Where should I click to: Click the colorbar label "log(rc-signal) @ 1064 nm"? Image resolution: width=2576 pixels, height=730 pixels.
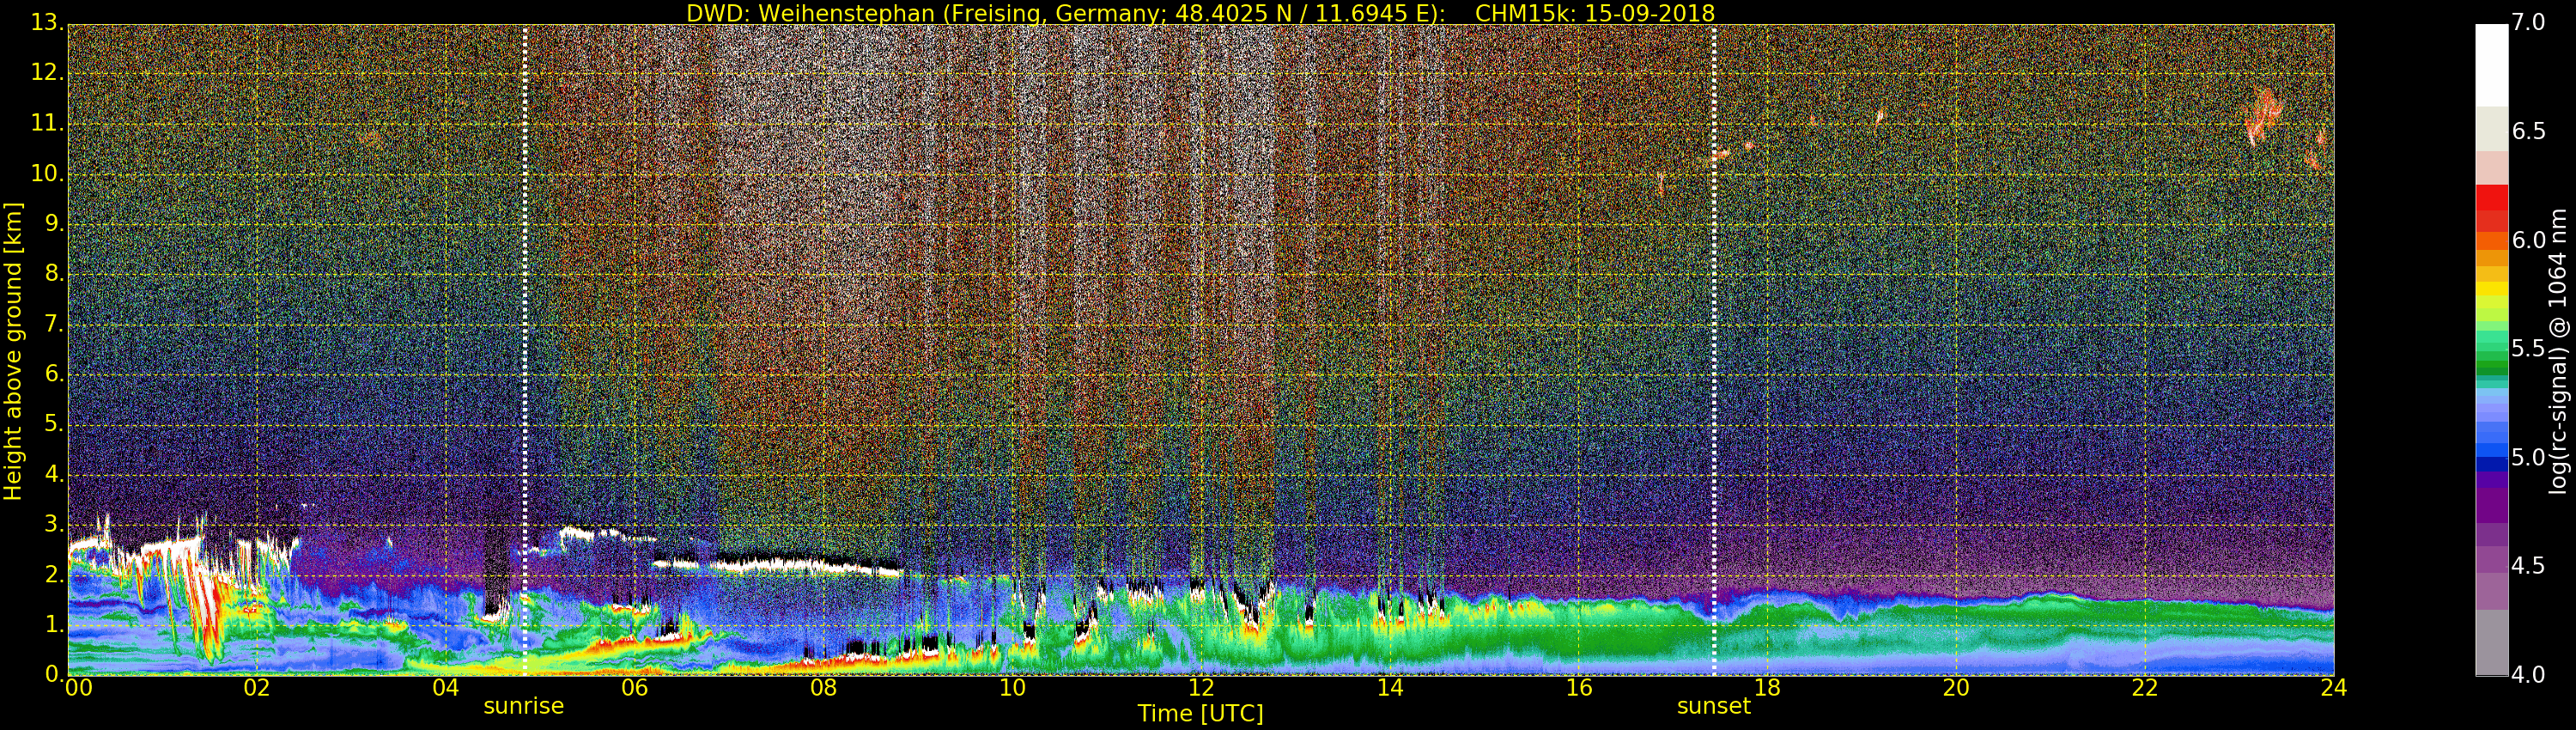coord(2557,351)
